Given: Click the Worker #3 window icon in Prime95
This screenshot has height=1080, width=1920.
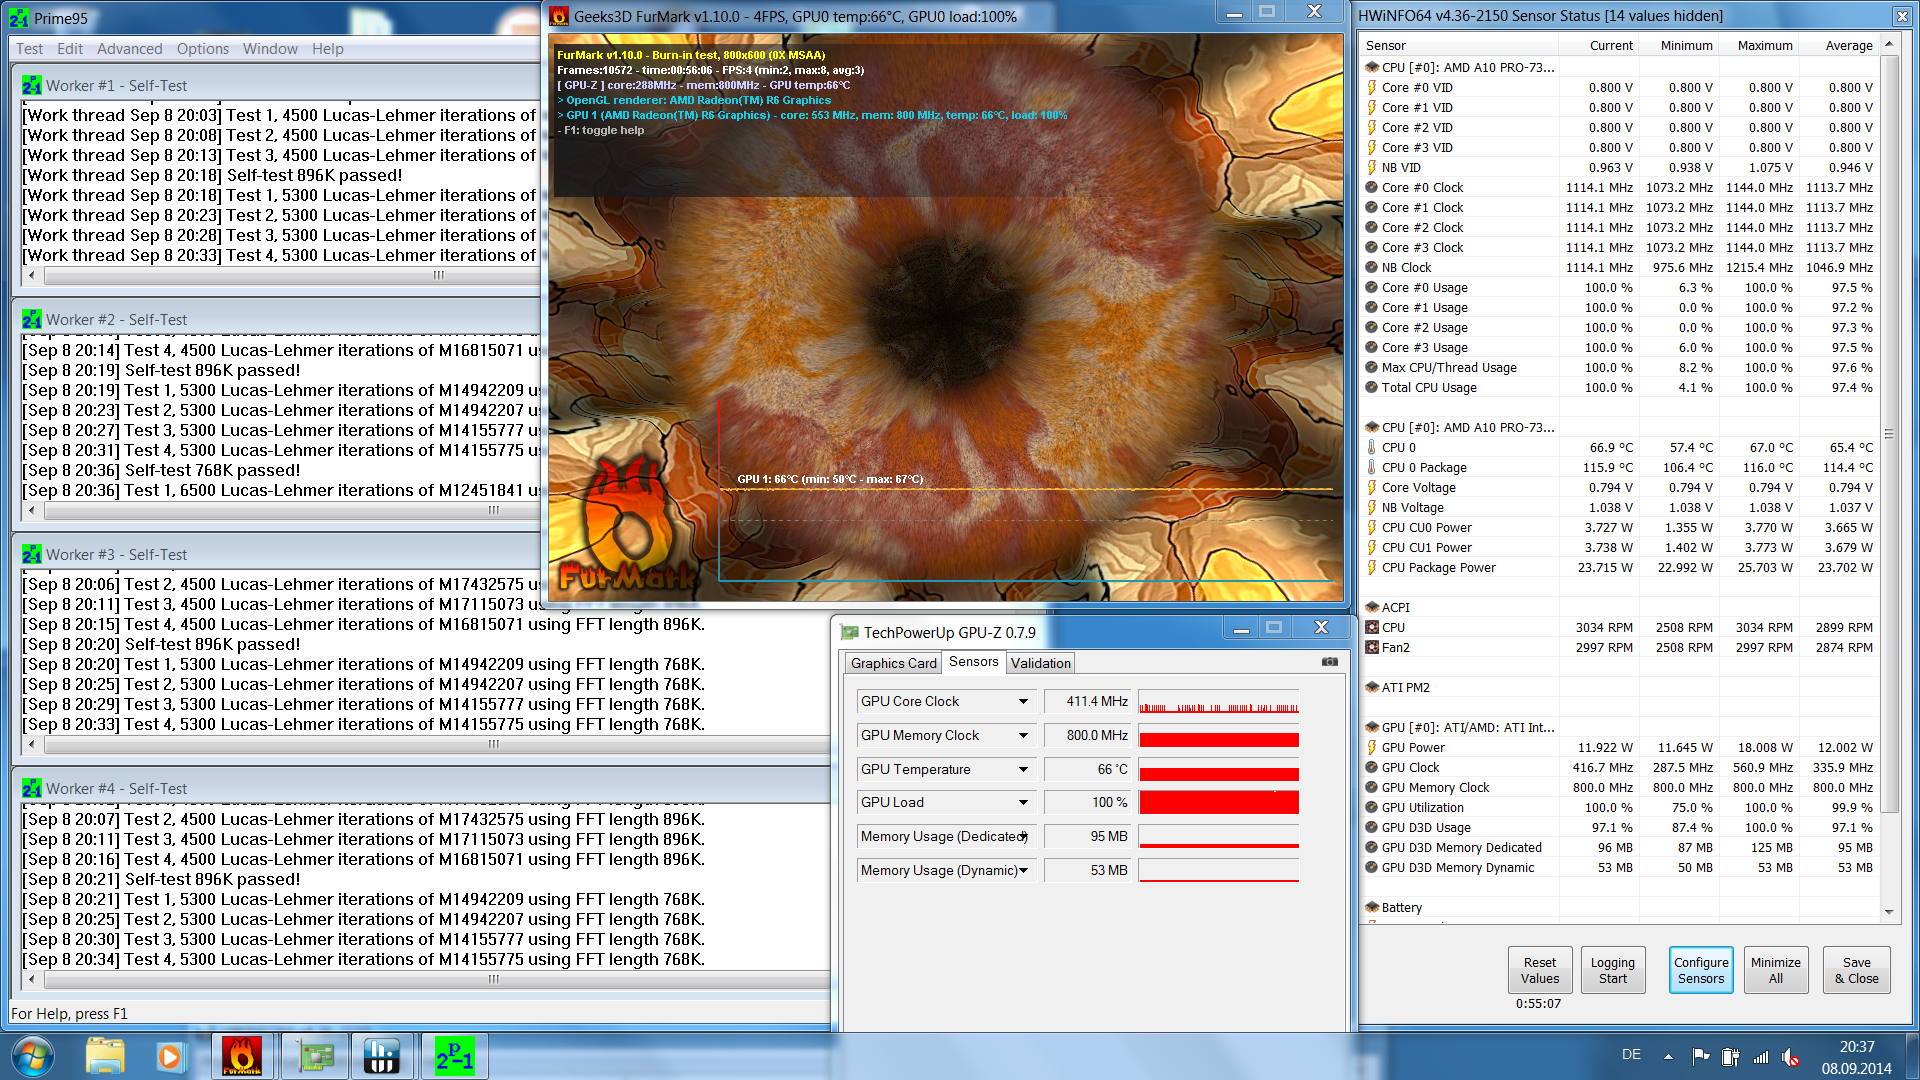Looking at the screenshot, I should 32,555.
